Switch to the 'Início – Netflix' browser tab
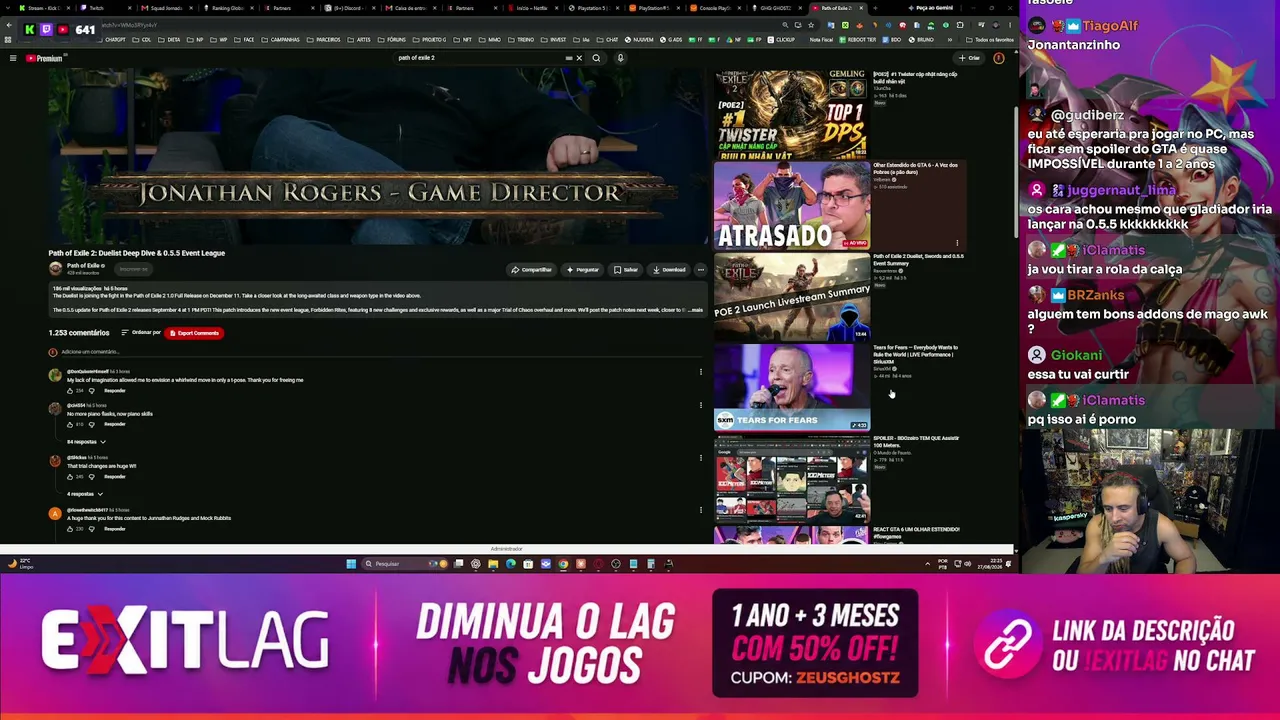This screenshot has height=720, width=1280. 532,8
